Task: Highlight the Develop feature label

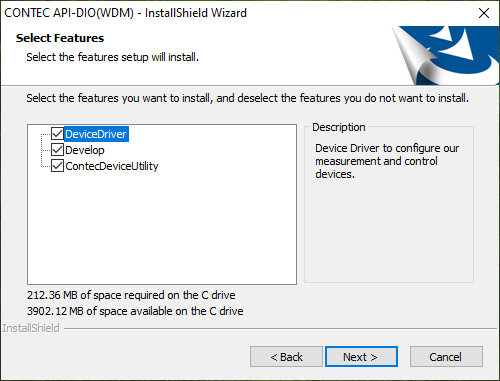Action: point(85,150)
